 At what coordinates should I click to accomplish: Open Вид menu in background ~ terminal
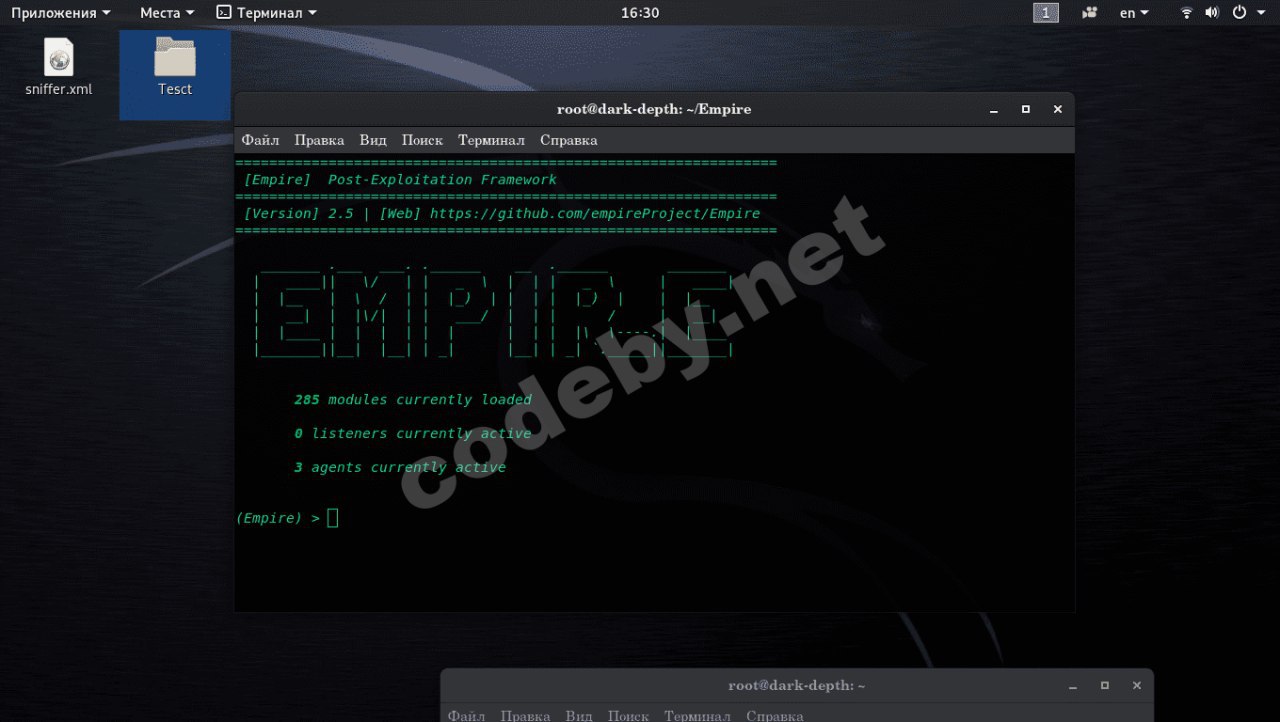click(579, 715)
